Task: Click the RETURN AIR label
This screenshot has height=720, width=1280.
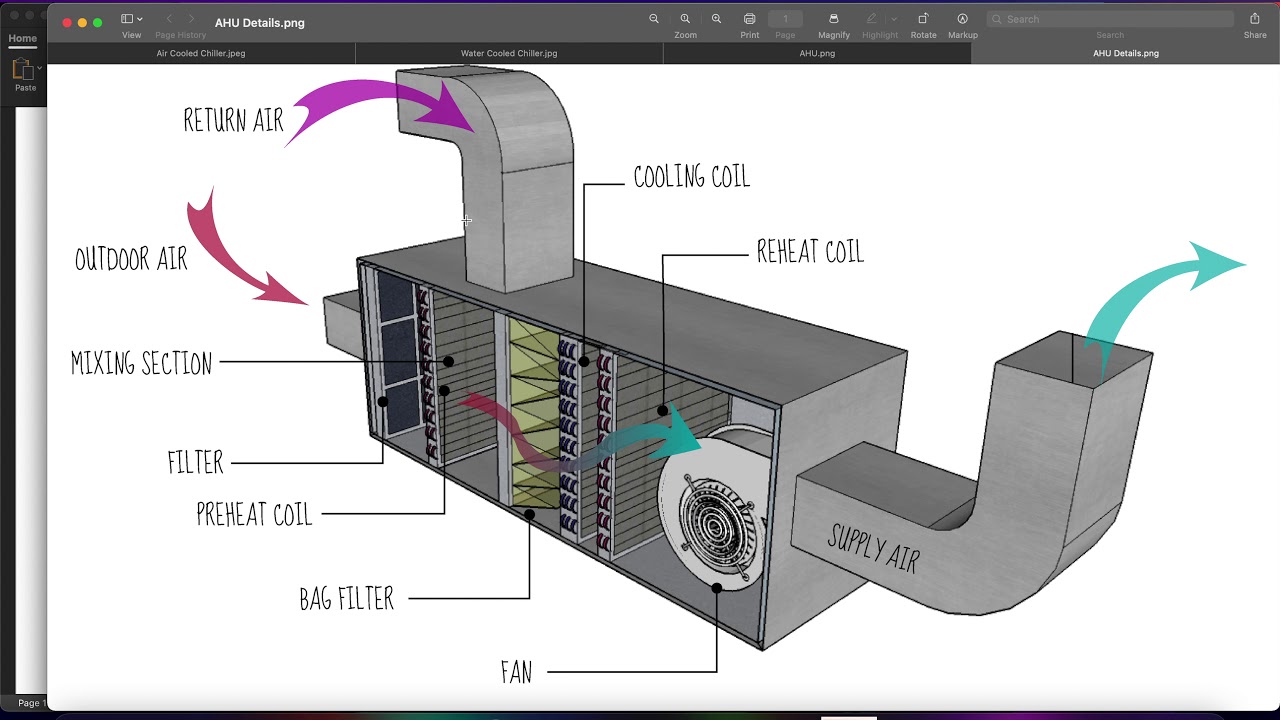Action: pyautogui.click(x=234, y=121)
